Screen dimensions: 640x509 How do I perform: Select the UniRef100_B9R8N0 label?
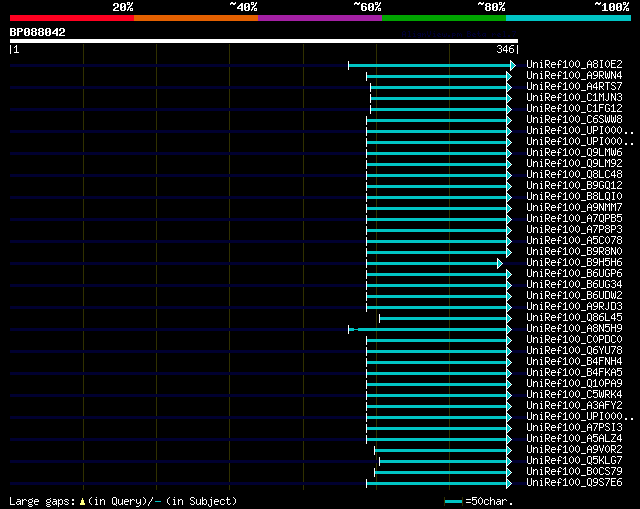pos(574,252)
